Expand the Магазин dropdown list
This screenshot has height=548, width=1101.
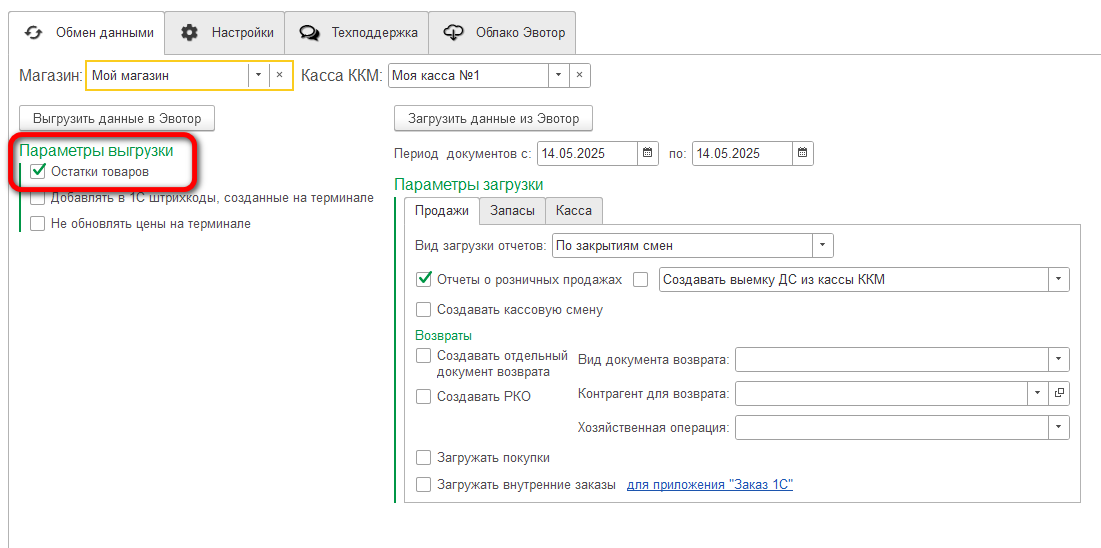(258, 75)
